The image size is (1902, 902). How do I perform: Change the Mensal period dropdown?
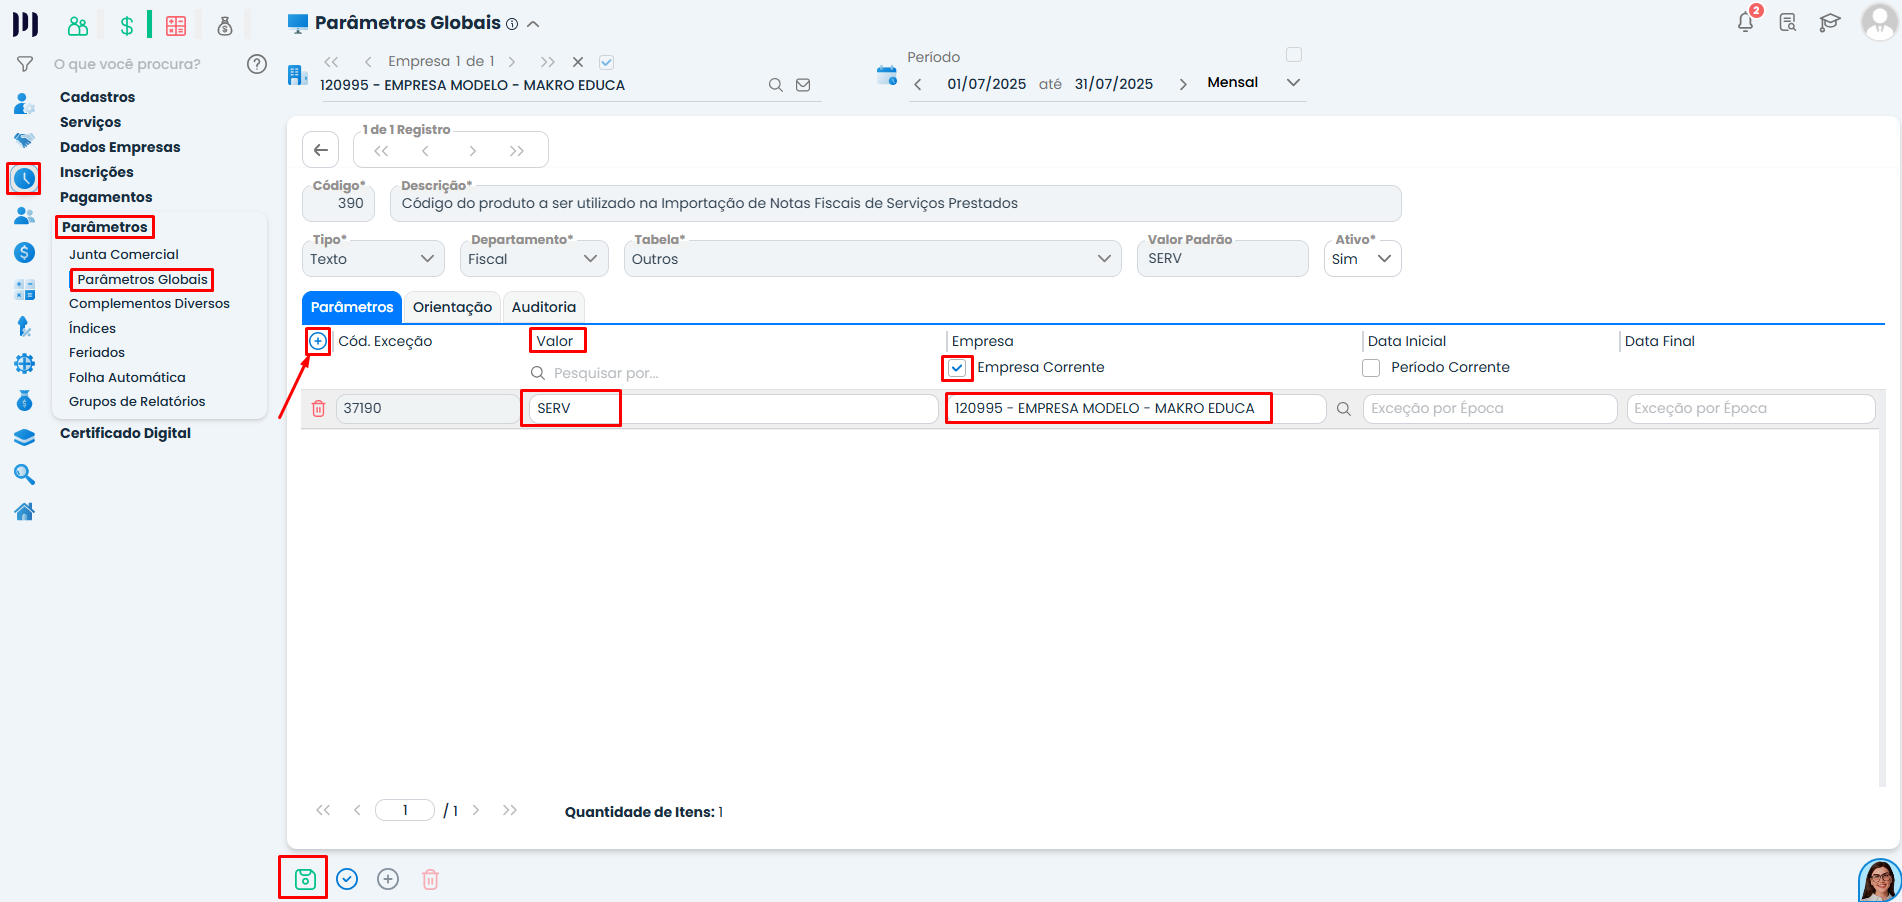pyautogui.click(x=1292, y=82)
